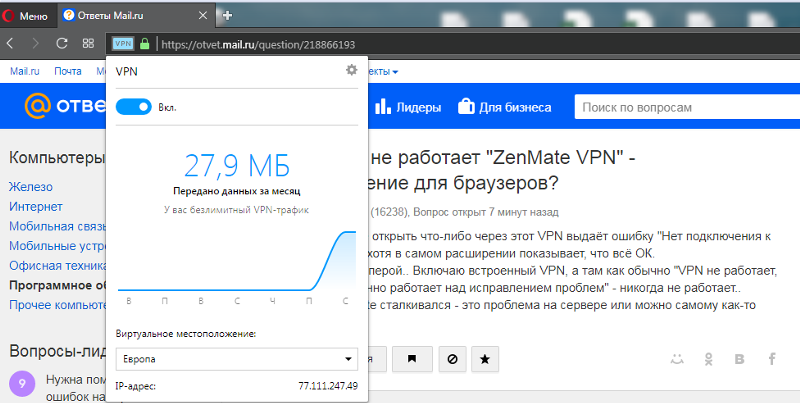Click the VPN badge in address bar
The width and height of the screenshot is (800, 403).
click(x=123, y=44)
